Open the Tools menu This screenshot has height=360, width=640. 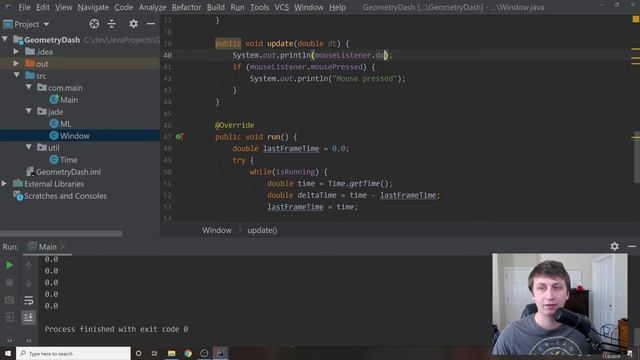point(260,7)
